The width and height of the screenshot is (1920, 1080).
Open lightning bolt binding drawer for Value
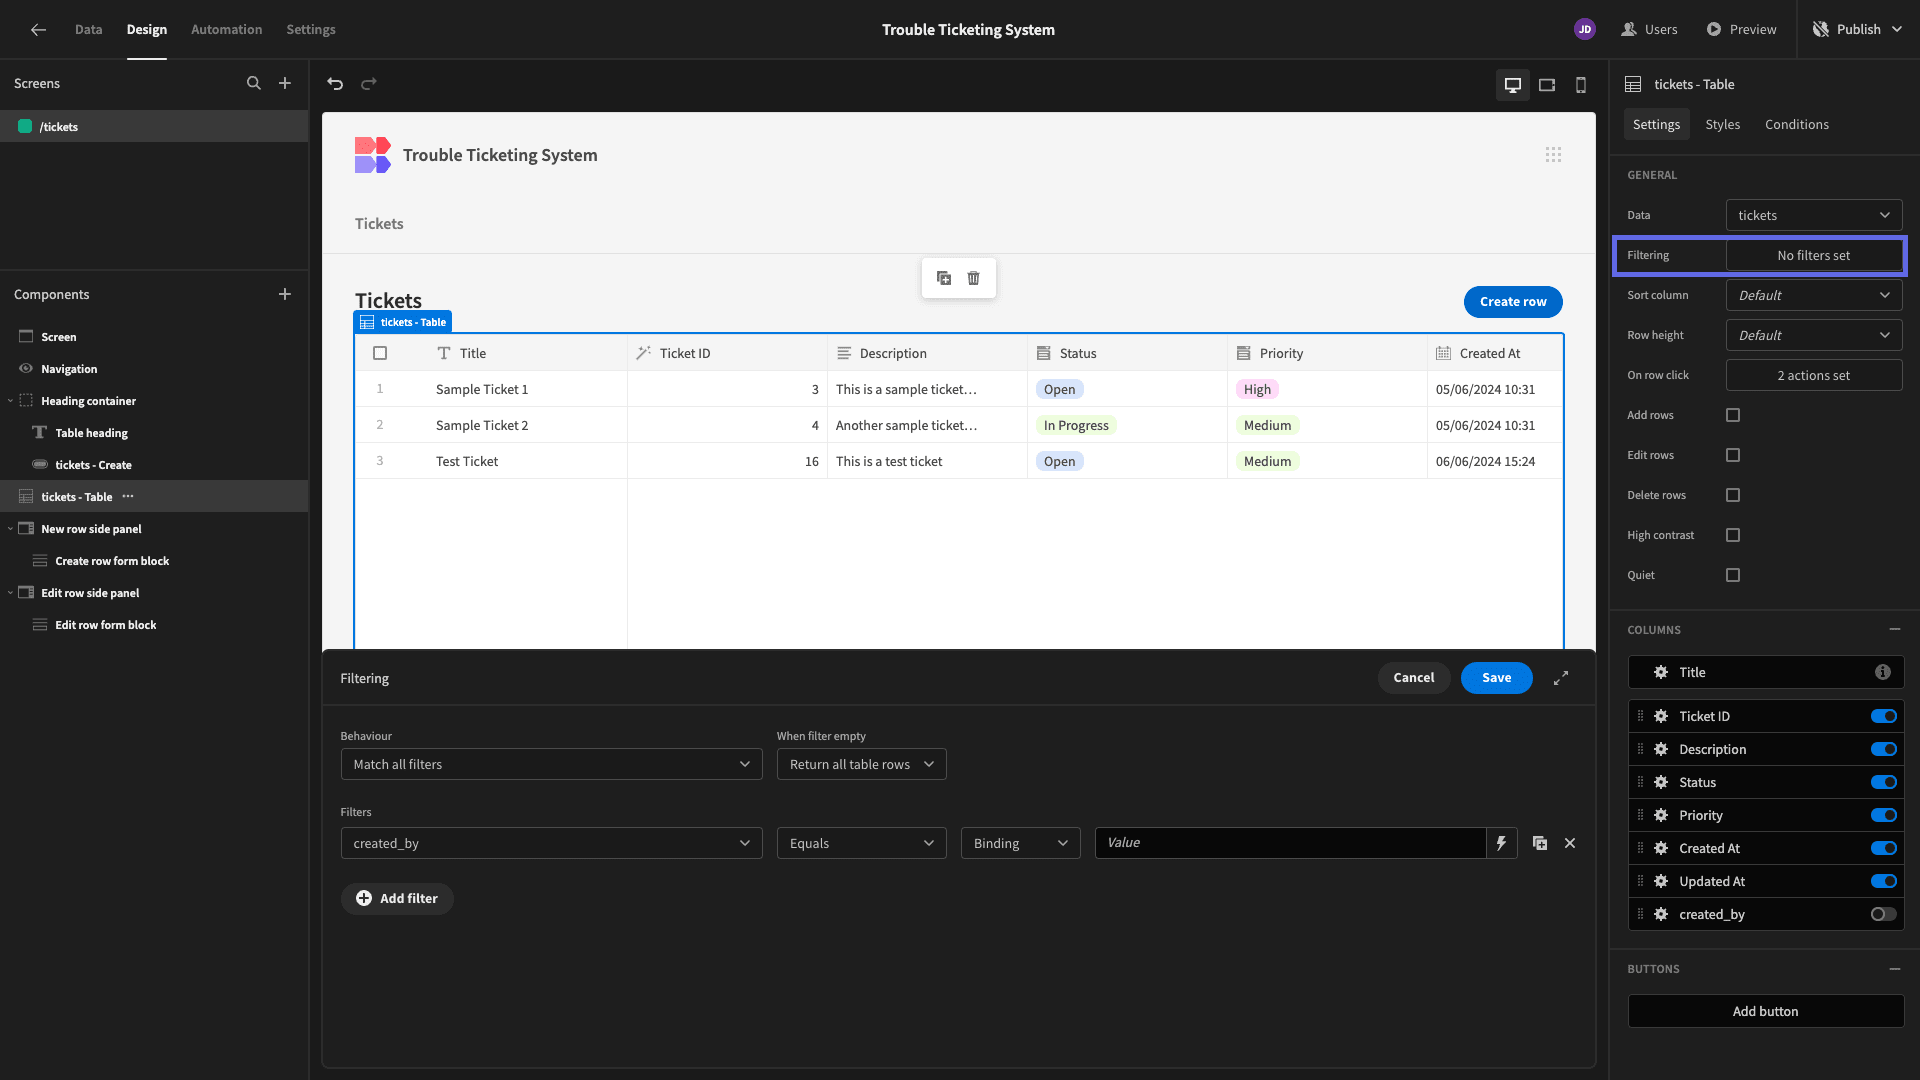coord(1501,843)
